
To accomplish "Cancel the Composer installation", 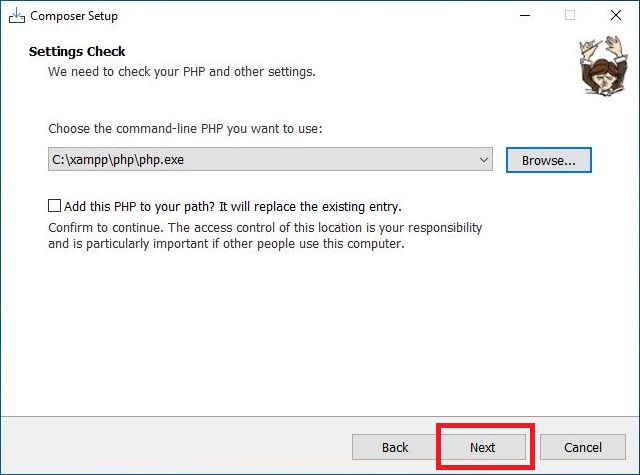I will click(x=583, y=447).
